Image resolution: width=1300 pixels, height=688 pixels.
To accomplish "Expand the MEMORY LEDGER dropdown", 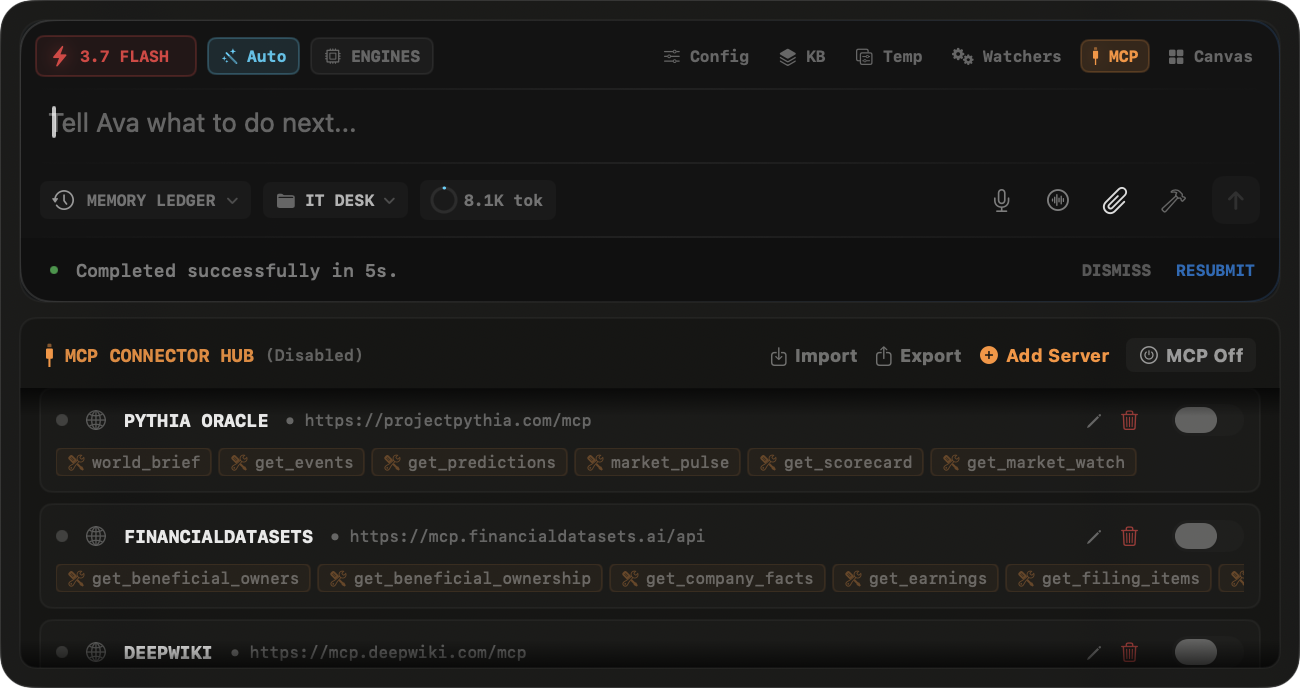I will pyautogui.click(x=146, y=200).
